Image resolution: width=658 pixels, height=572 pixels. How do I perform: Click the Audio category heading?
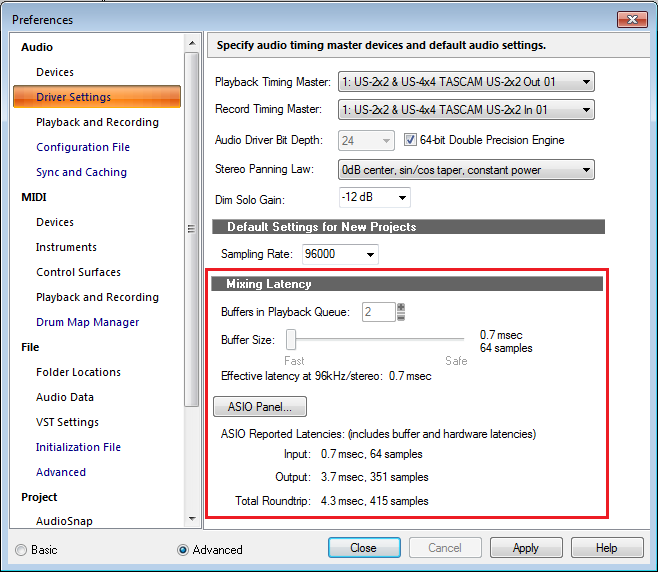pos(37,47)
